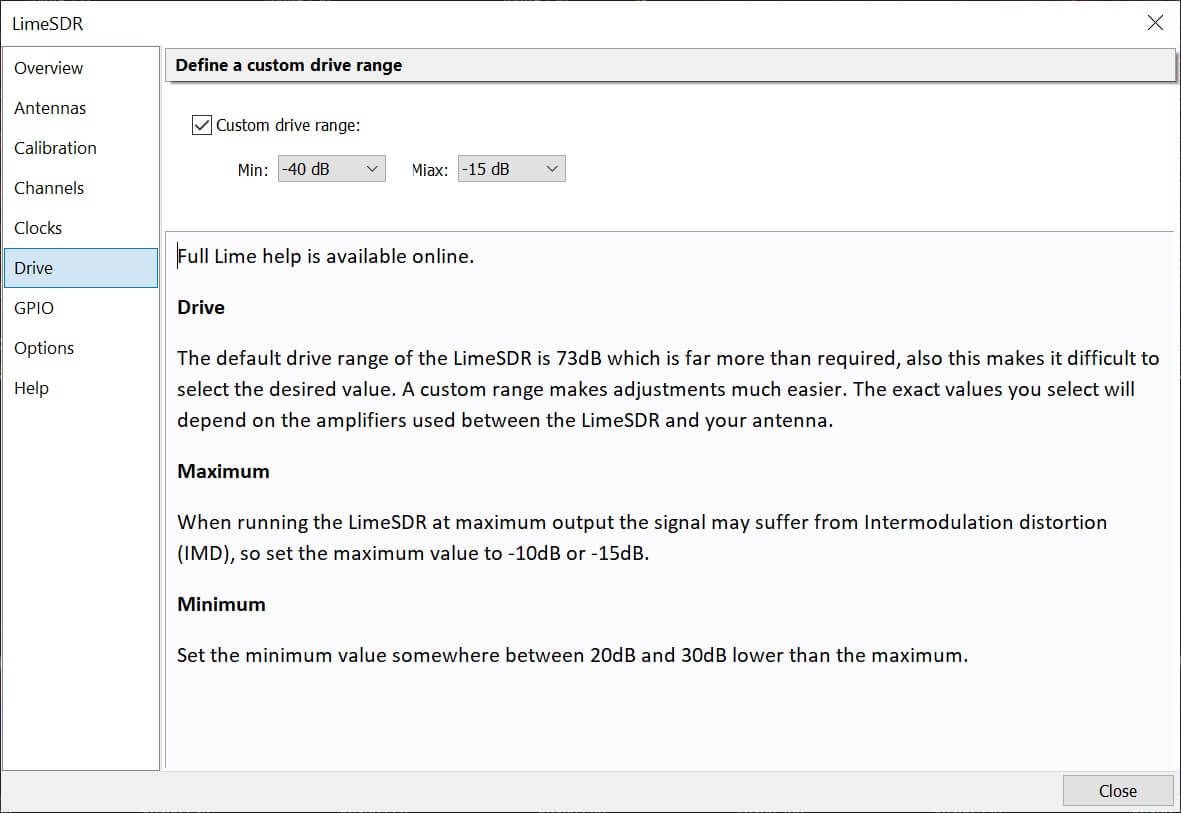Switch to the Calibration section
1181x813 pixels.
55,148
